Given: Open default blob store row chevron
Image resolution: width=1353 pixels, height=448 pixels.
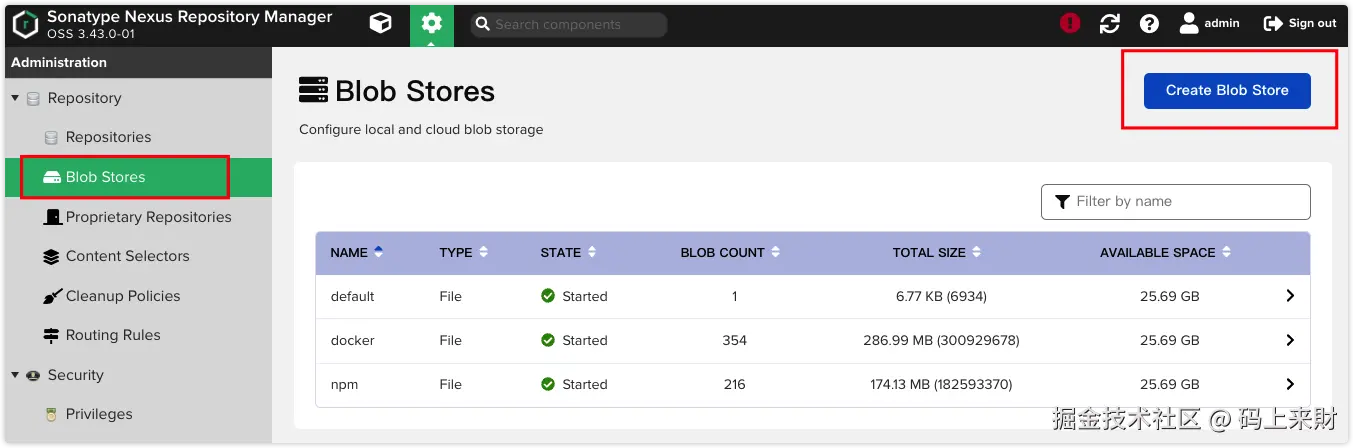Looking at the screenshot, I should [1290, 296].
